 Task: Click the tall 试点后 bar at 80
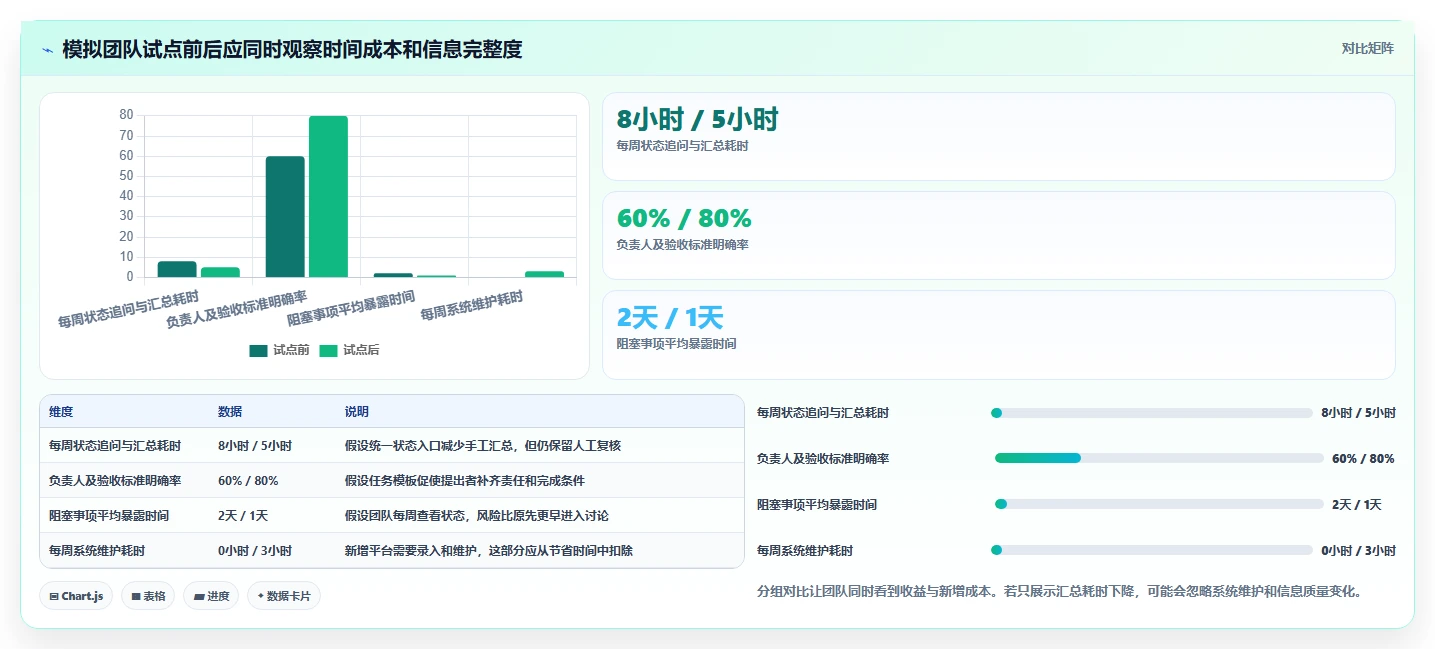click(328, 196)
